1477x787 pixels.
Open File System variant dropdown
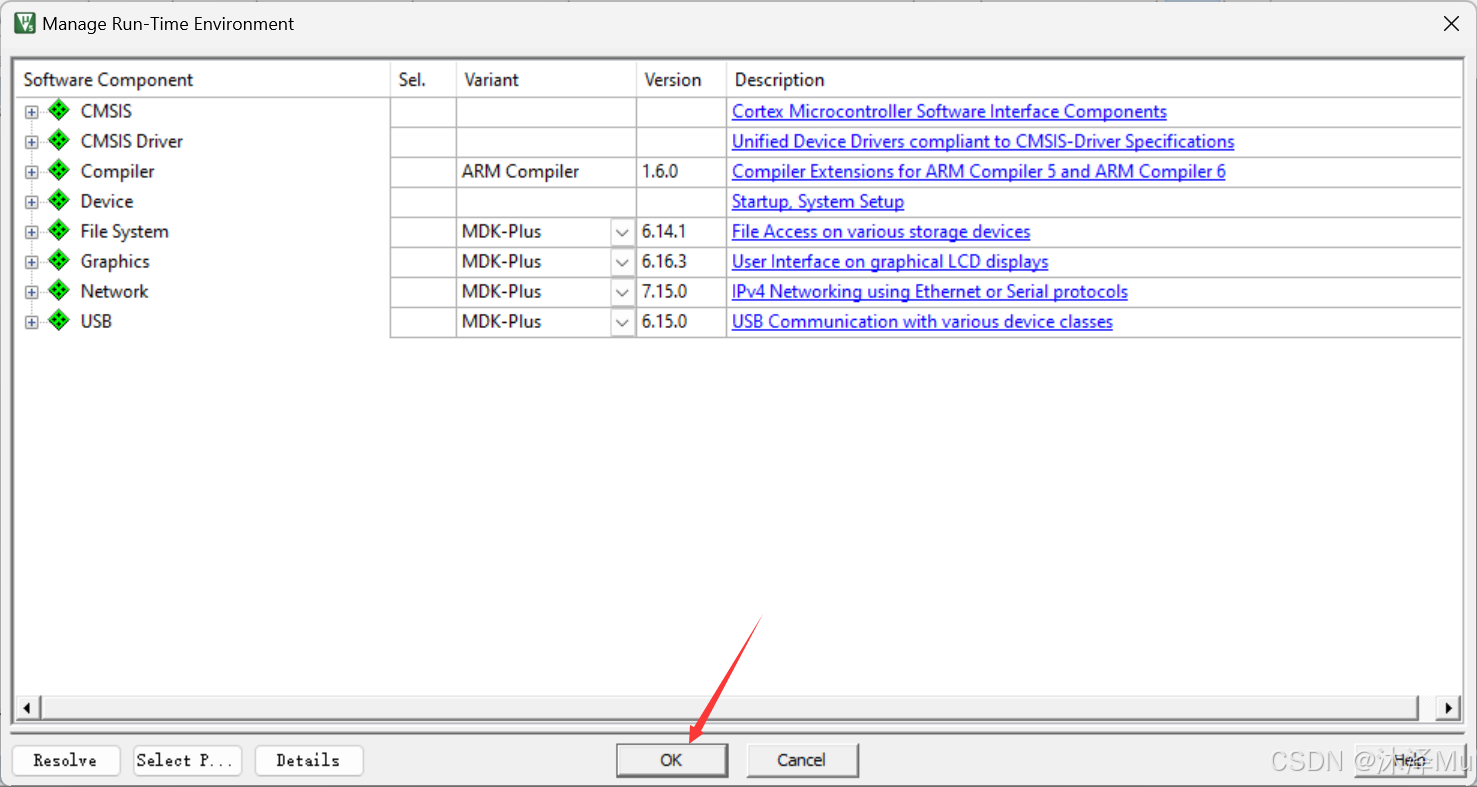[622, 232]
